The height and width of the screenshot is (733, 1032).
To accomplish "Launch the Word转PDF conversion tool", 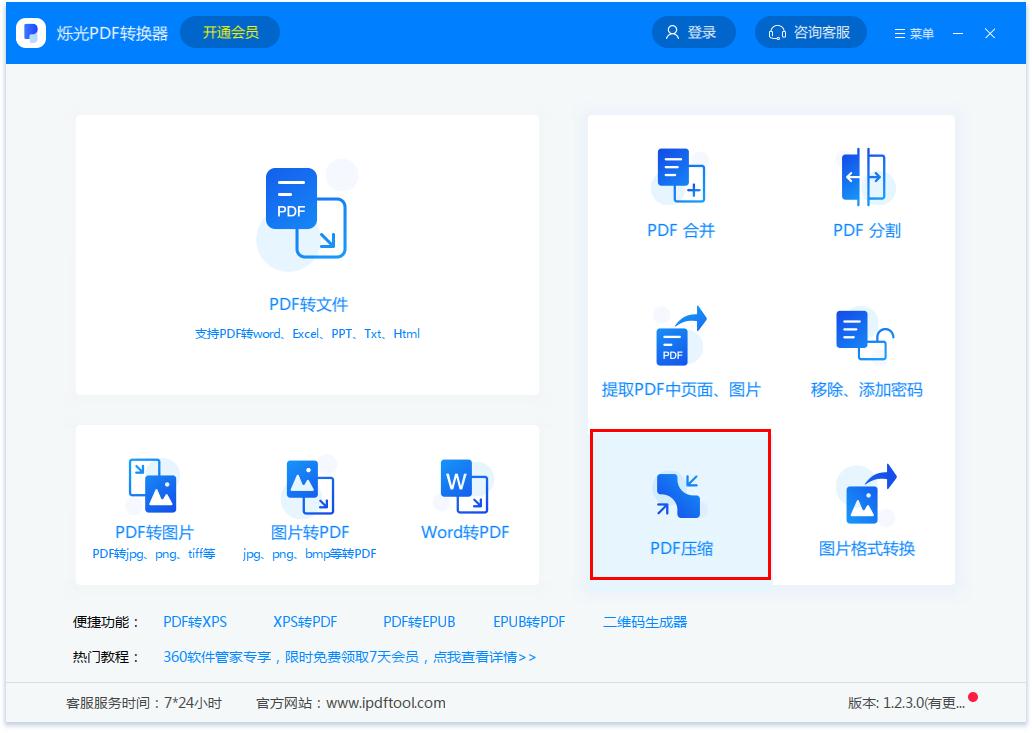I will tap(462, 500).
